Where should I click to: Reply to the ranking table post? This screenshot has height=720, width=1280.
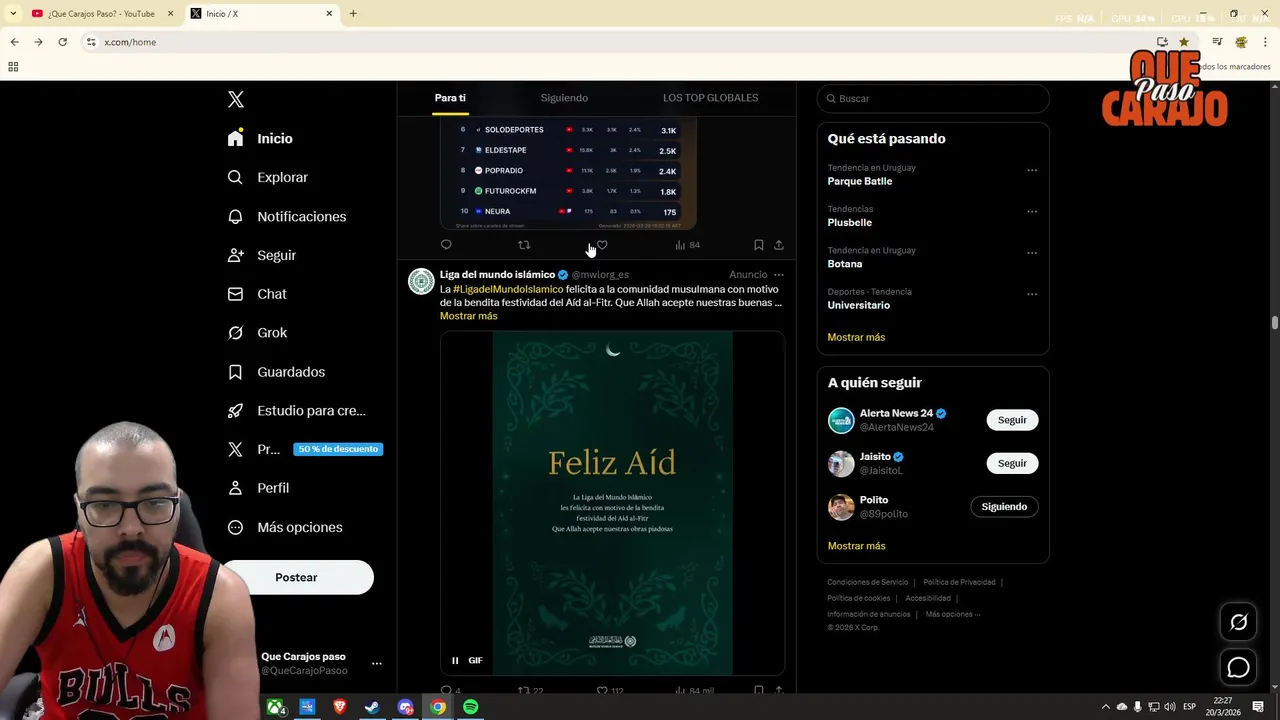click(x=446, y=245)
